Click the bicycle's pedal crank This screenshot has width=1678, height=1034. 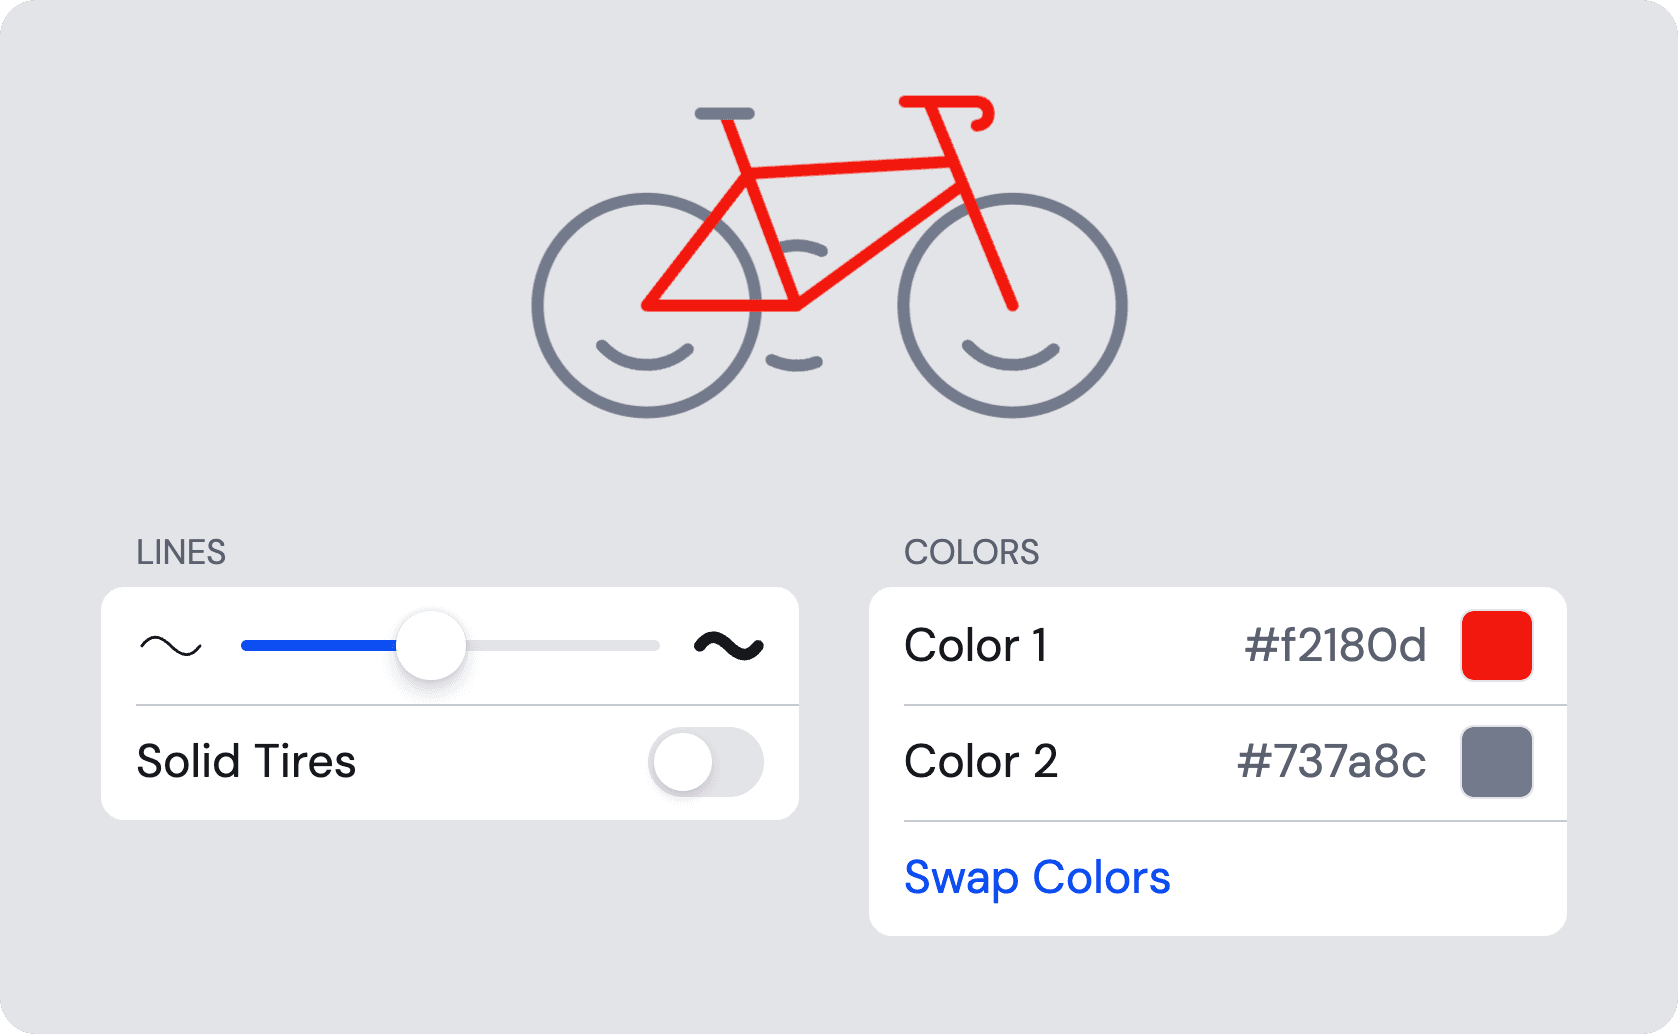[x=796, y=305]
